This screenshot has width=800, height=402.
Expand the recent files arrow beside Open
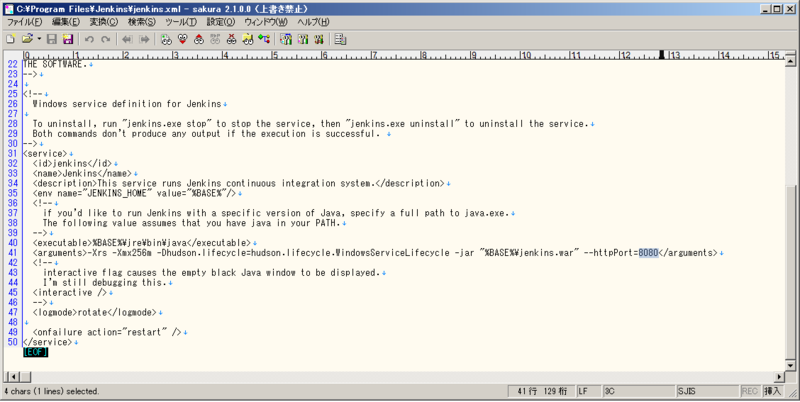pyautogui.click(x=39, y=39)
